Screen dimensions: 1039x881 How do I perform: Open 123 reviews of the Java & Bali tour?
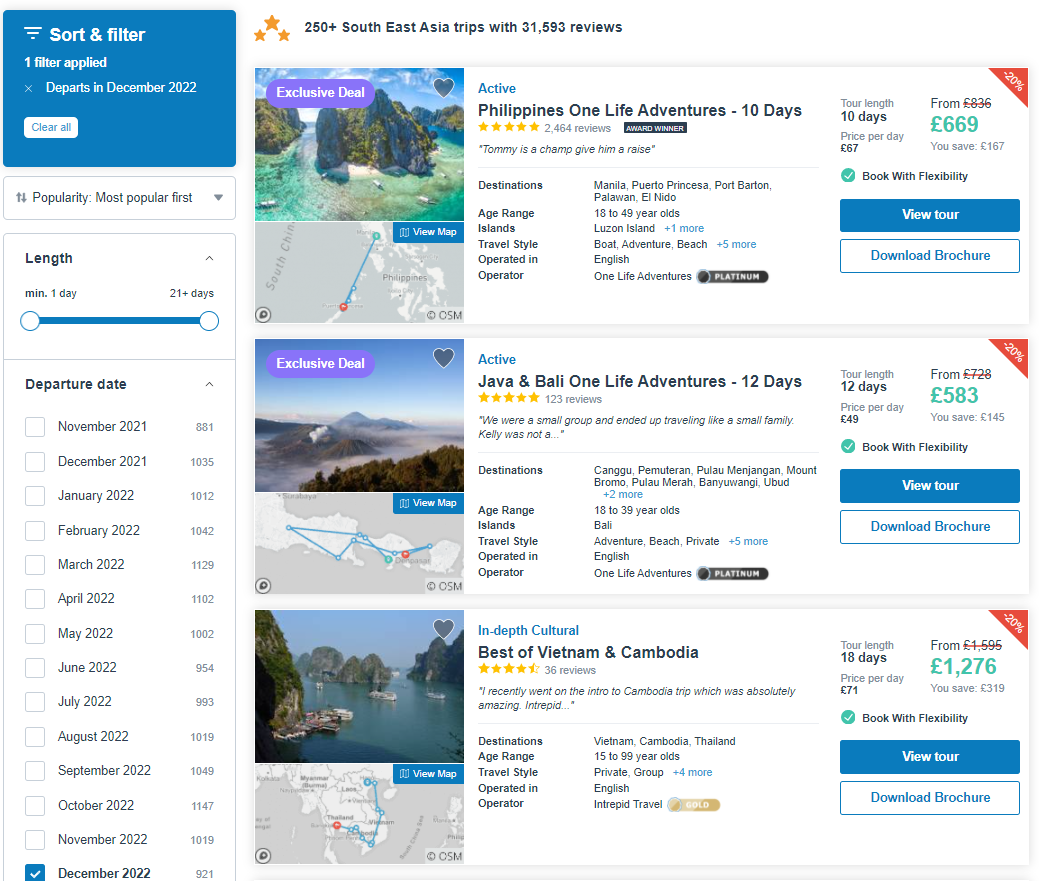click(x=573, y=399)
